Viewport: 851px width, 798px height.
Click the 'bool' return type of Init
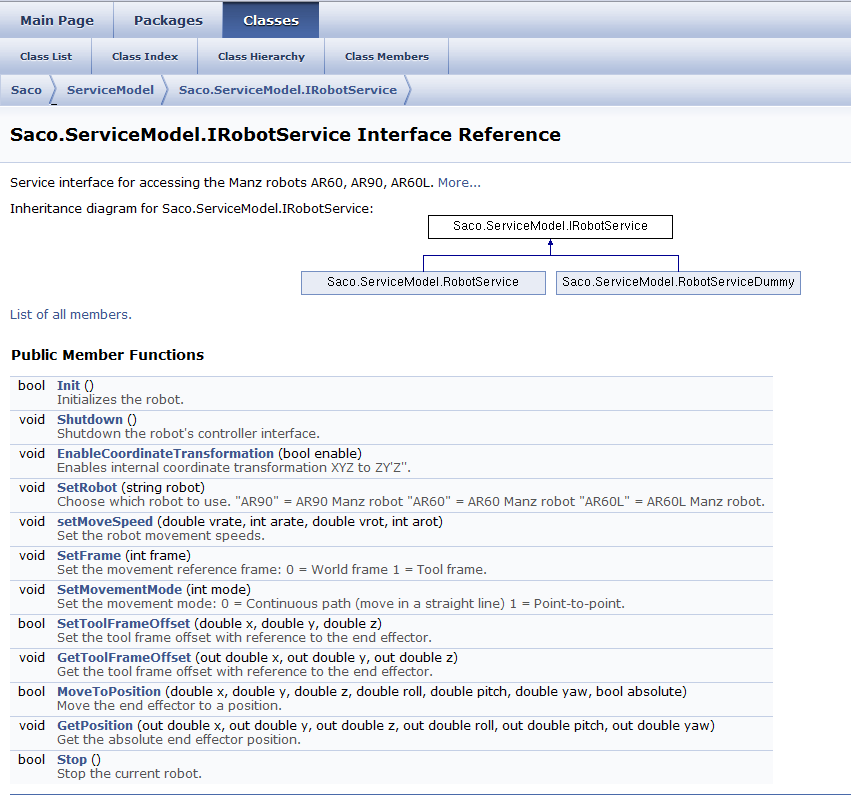pos(31,385)
